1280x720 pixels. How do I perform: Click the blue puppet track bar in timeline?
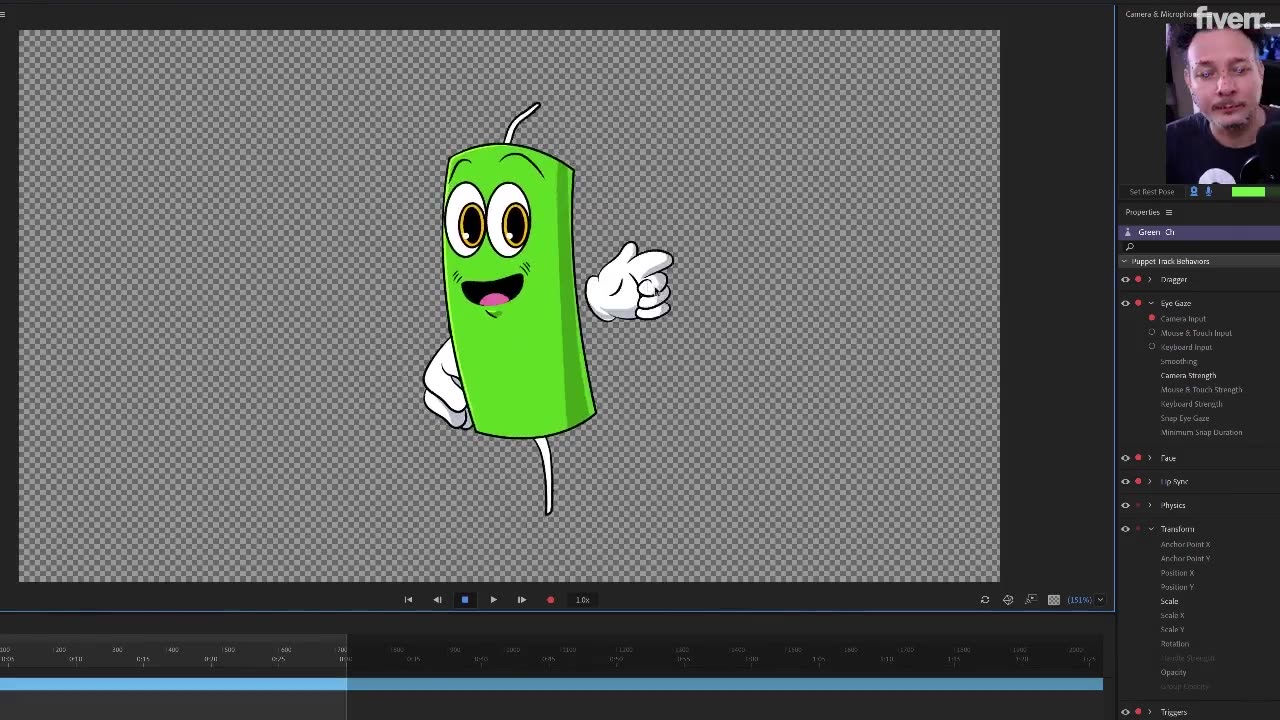[551, 684]
